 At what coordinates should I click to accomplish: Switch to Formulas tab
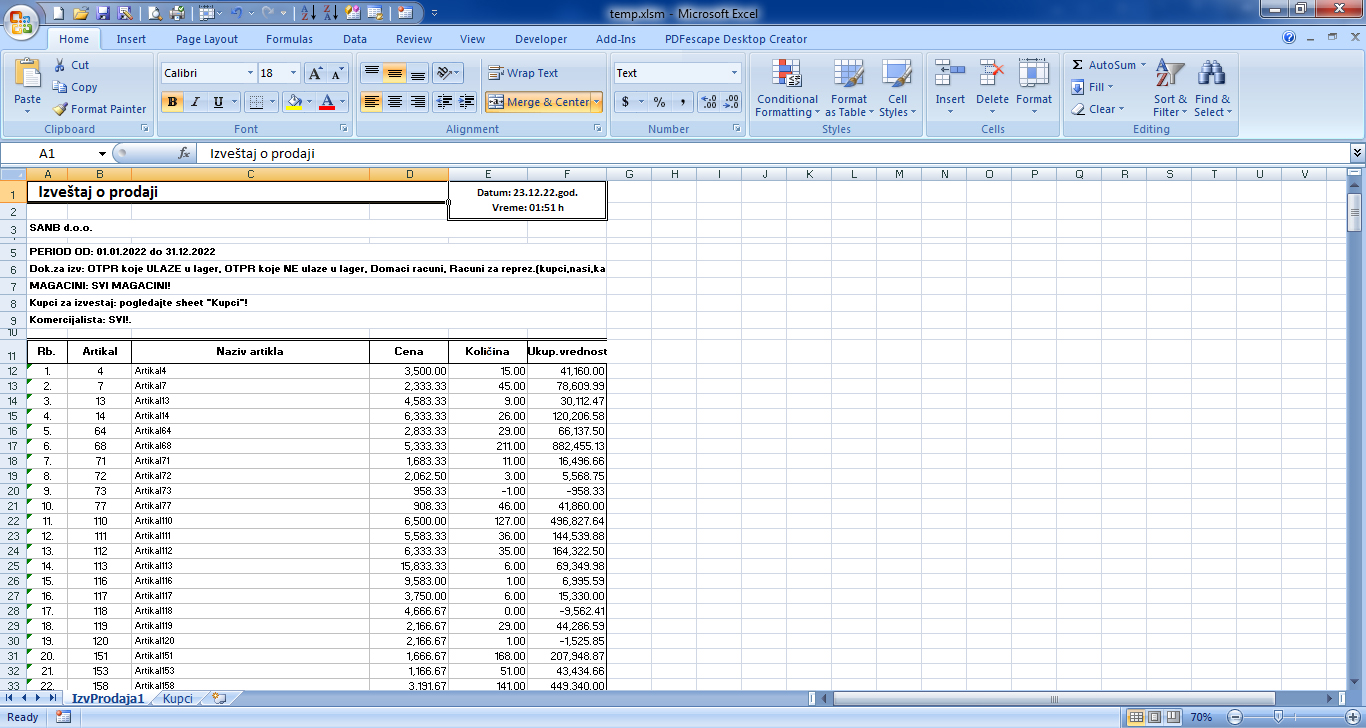[289, 39]
